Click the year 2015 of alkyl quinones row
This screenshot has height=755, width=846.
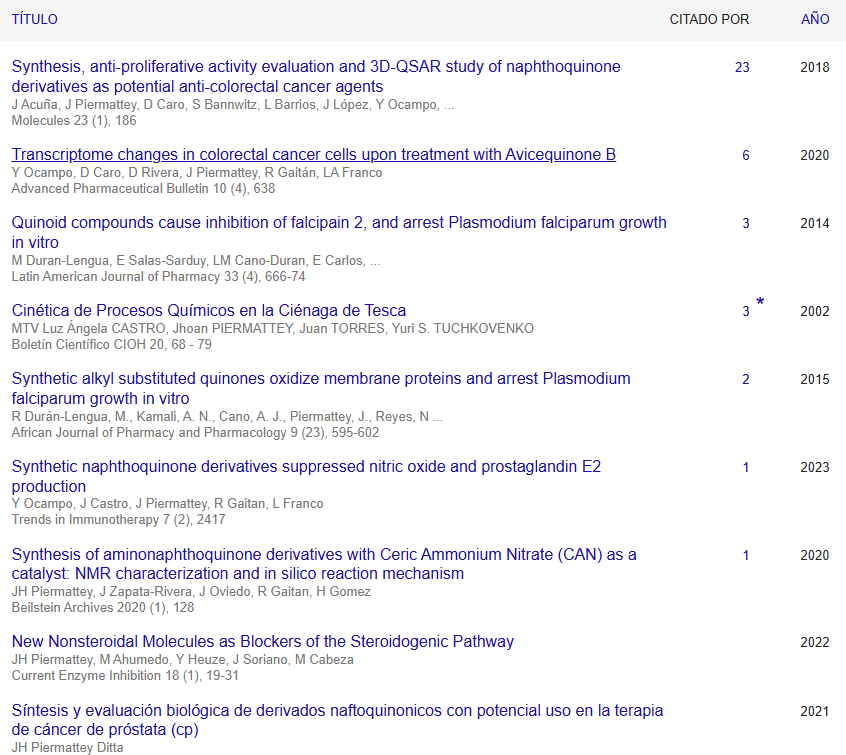point(815,379)
